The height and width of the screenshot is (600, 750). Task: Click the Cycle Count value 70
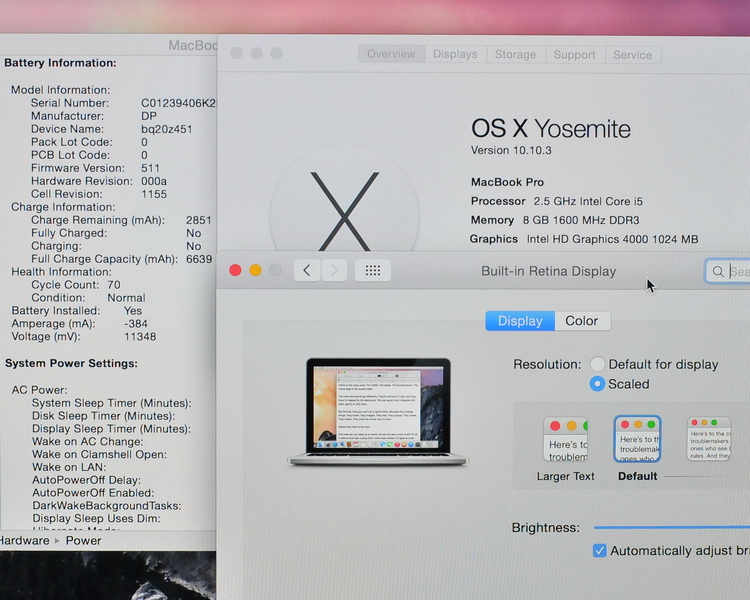[114, 285]
